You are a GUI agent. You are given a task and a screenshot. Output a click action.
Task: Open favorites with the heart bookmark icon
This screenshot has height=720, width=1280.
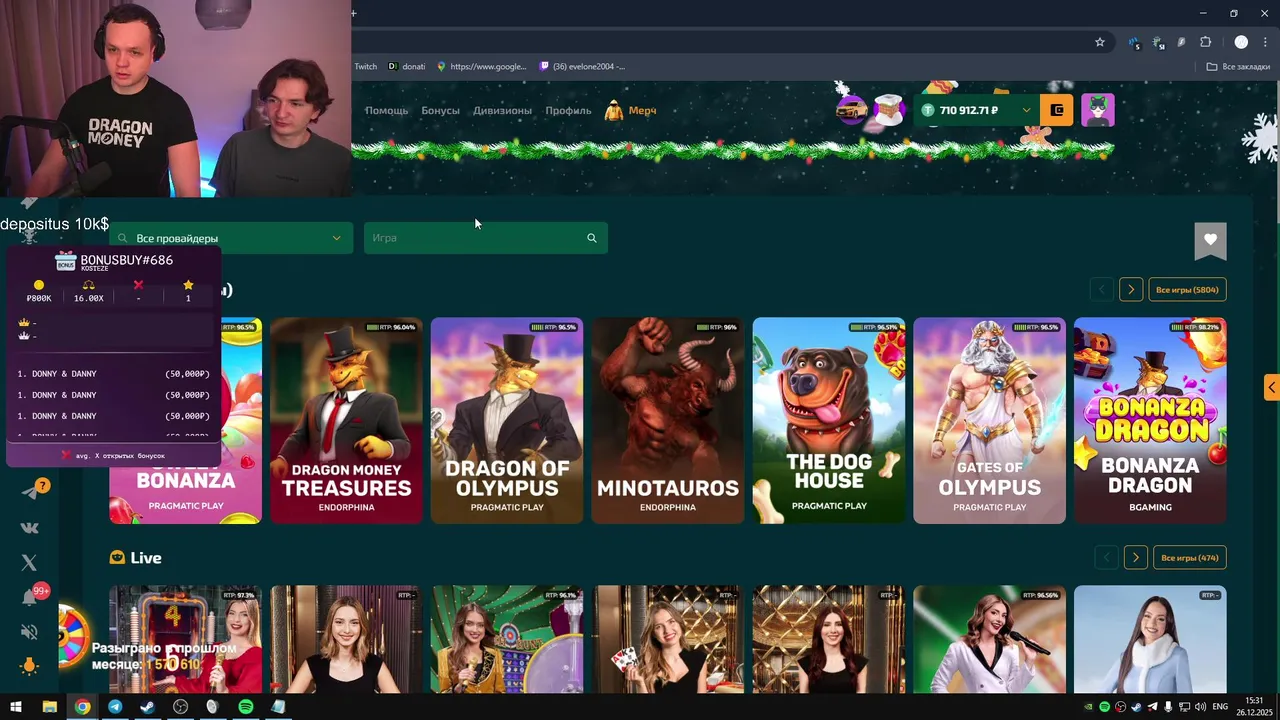point(1210,240)
